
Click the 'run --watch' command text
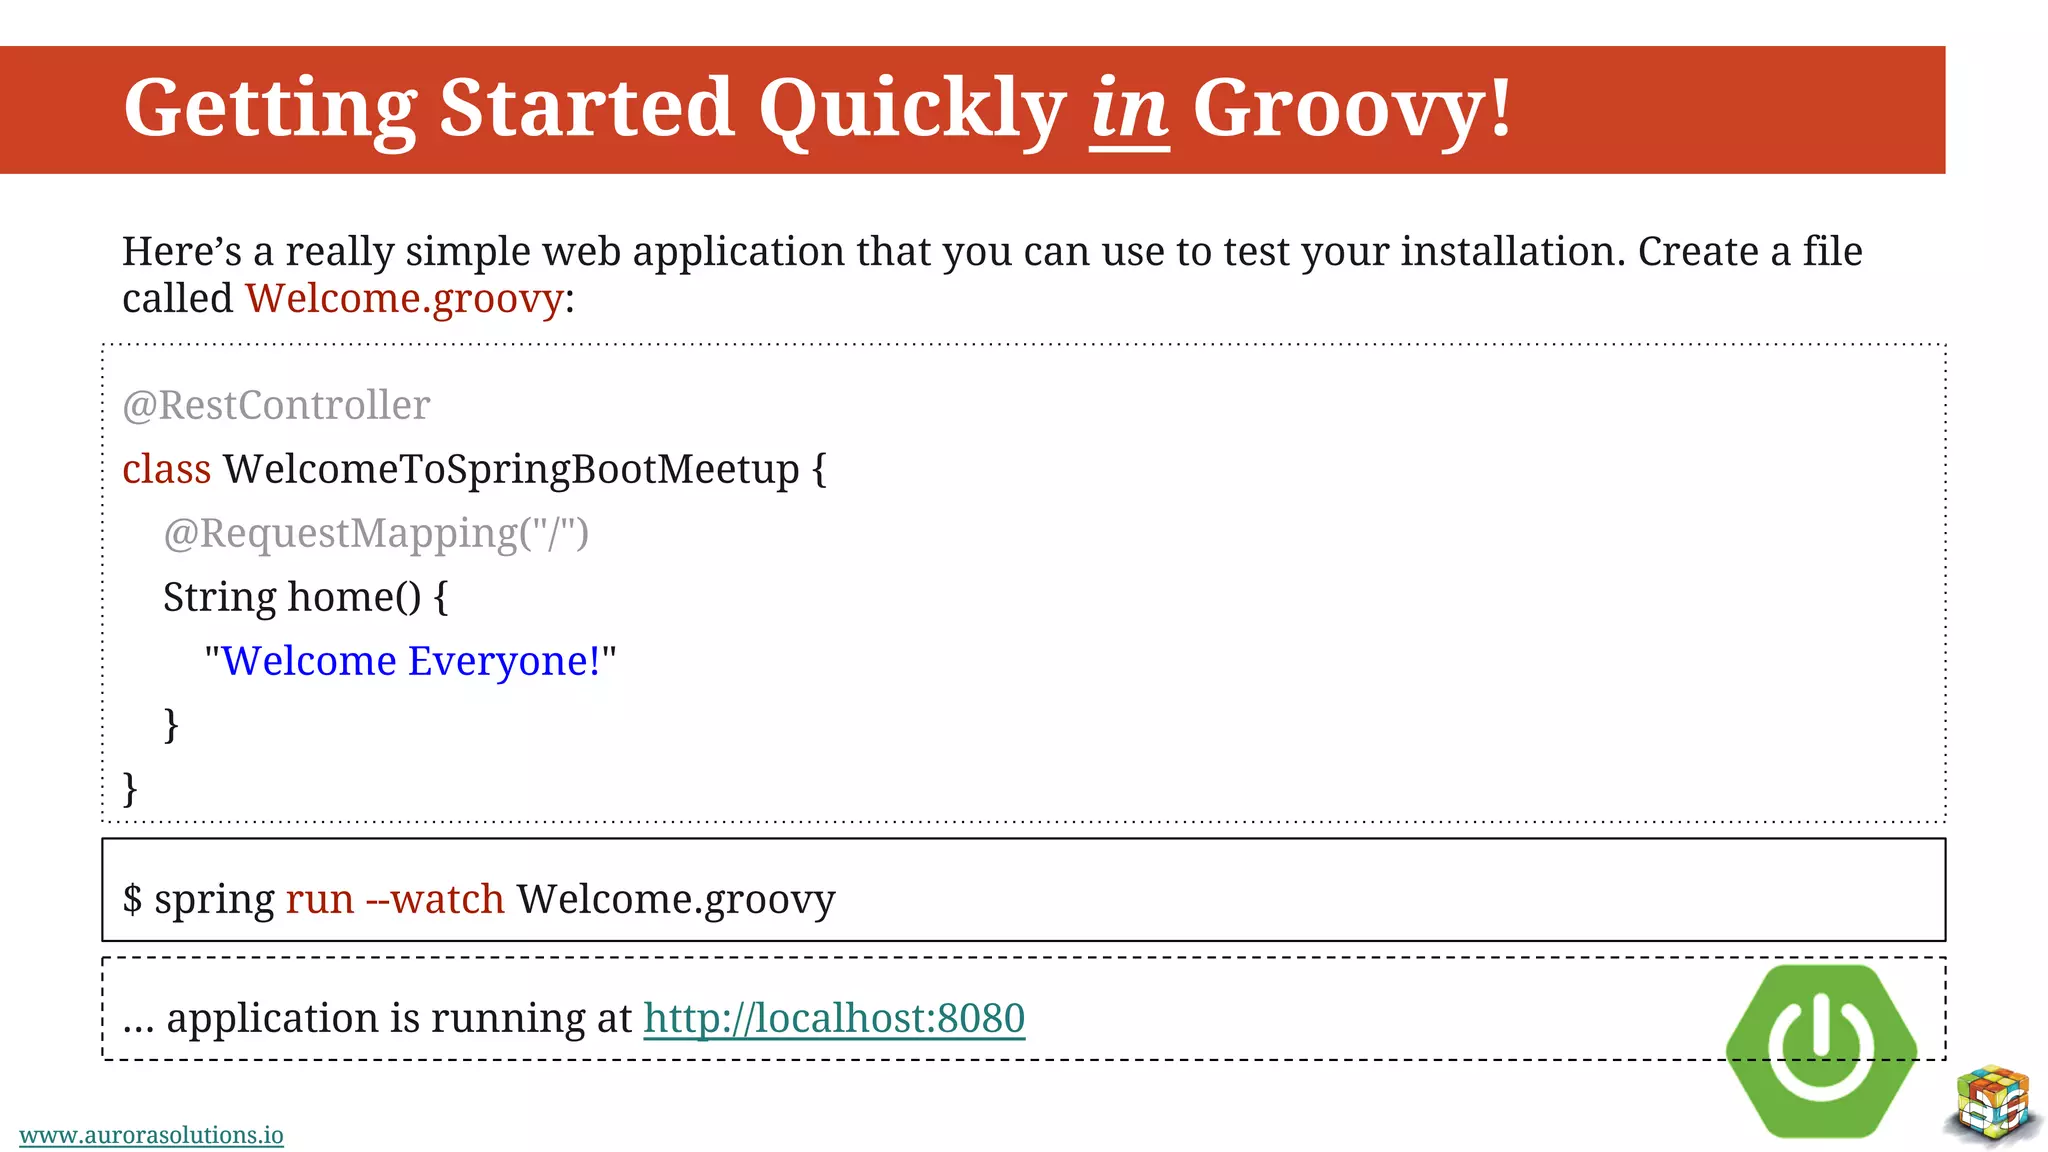click(x=394, y=899)
